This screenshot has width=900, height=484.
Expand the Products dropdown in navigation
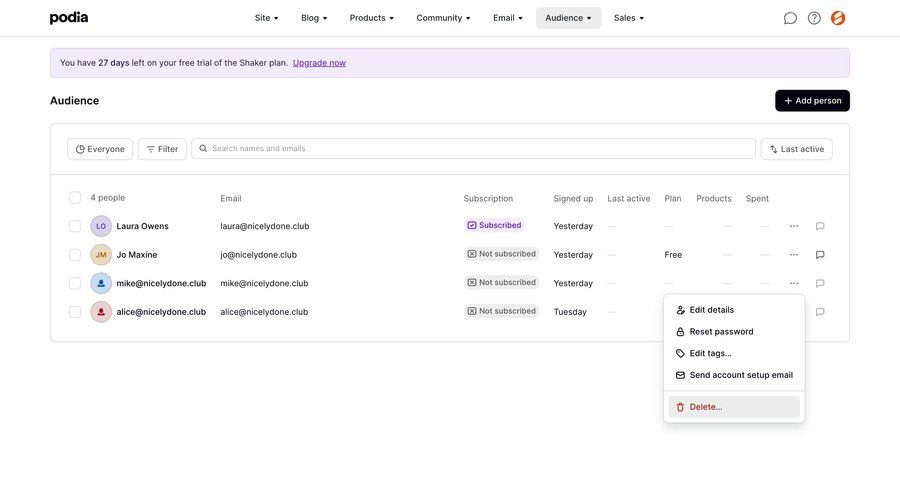coord(372,18)
